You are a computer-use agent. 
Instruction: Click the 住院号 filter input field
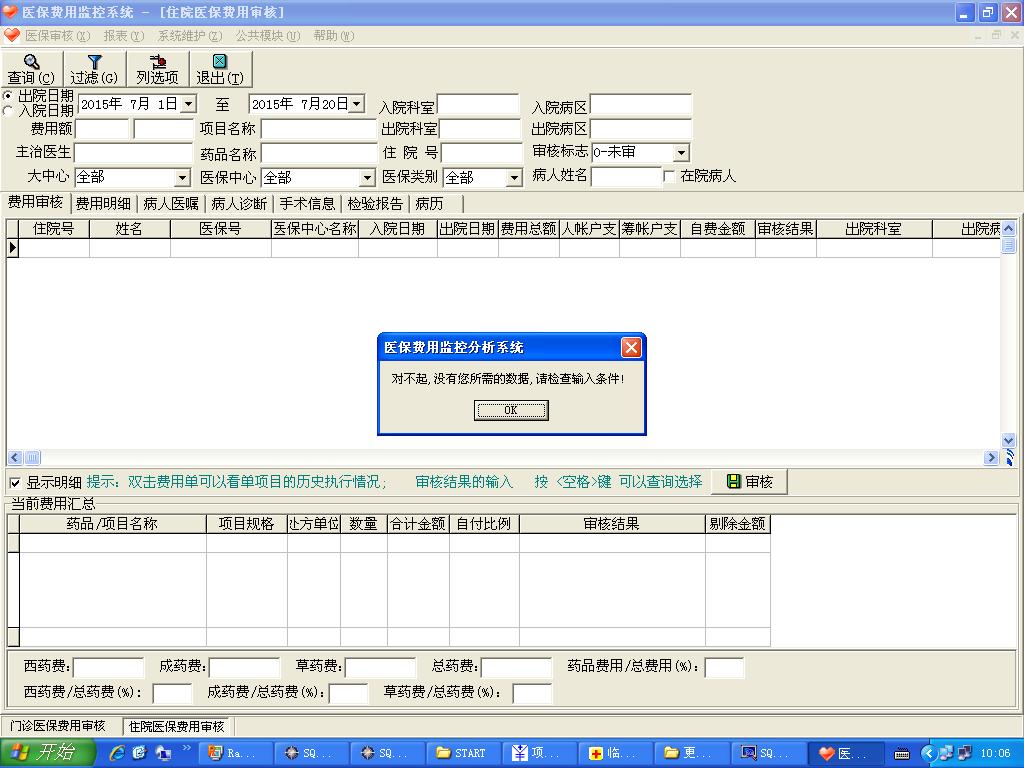(x=482, y=153)
